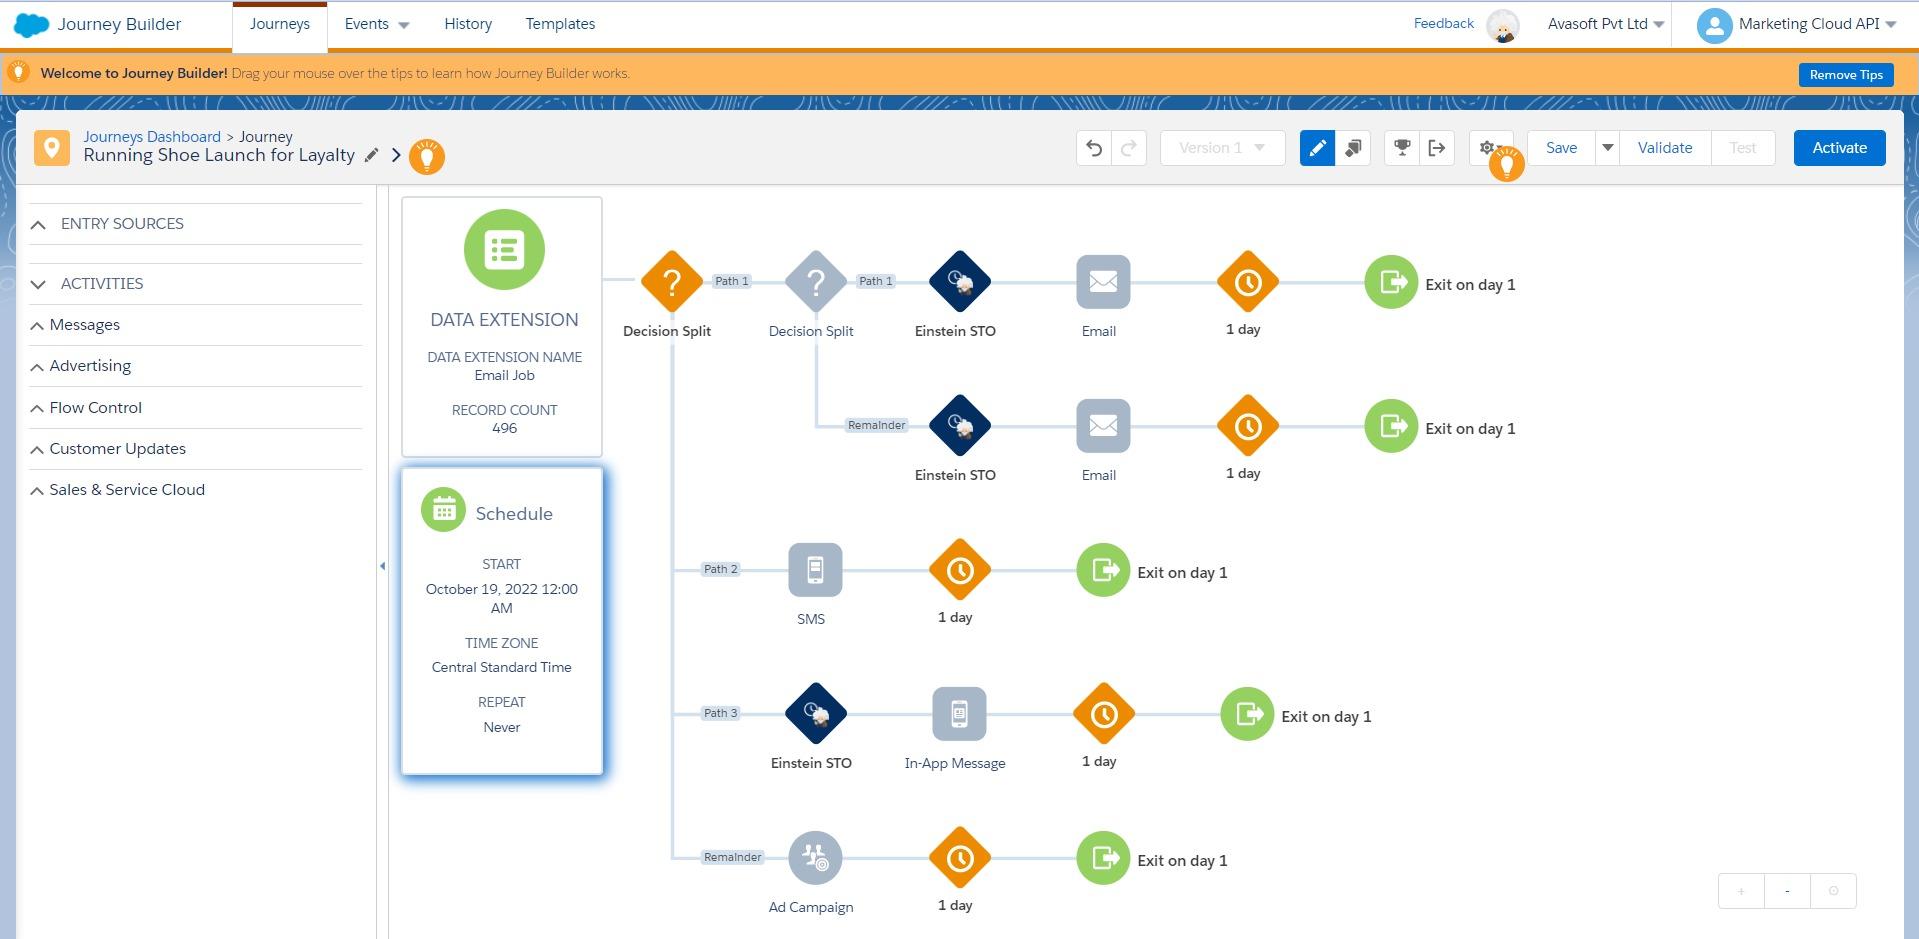Click the Data Extension entry source icon
Screen dimensions: 1919x939
coord(504,250)
